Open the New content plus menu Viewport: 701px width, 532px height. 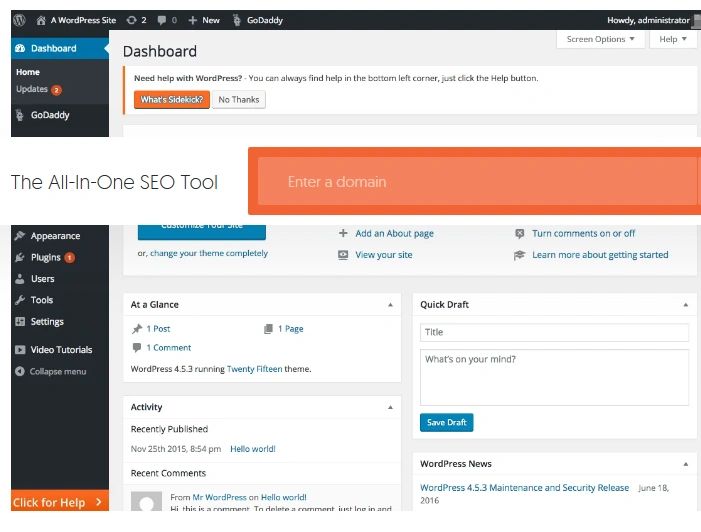point(204,20)
